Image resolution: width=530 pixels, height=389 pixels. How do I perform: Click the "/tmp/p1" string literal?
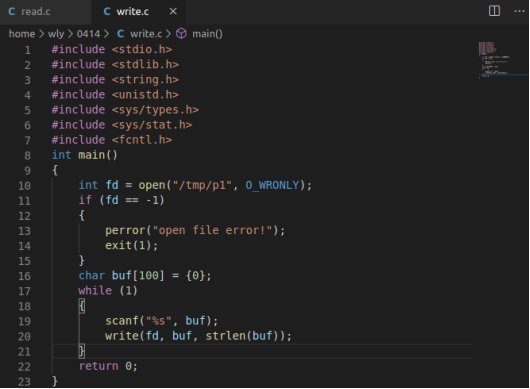click(x=202, y=185)
